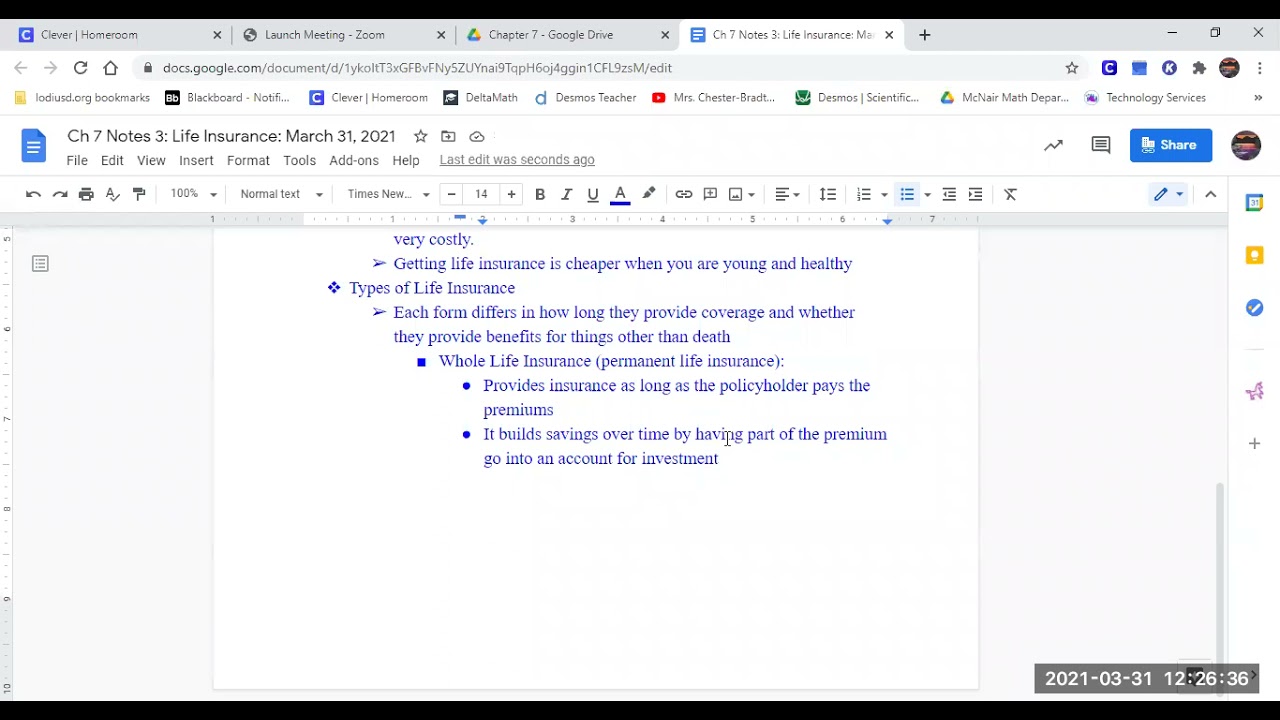1280x720 pixels.
Task: Open the text color picker
Action: tap(620, 194)
